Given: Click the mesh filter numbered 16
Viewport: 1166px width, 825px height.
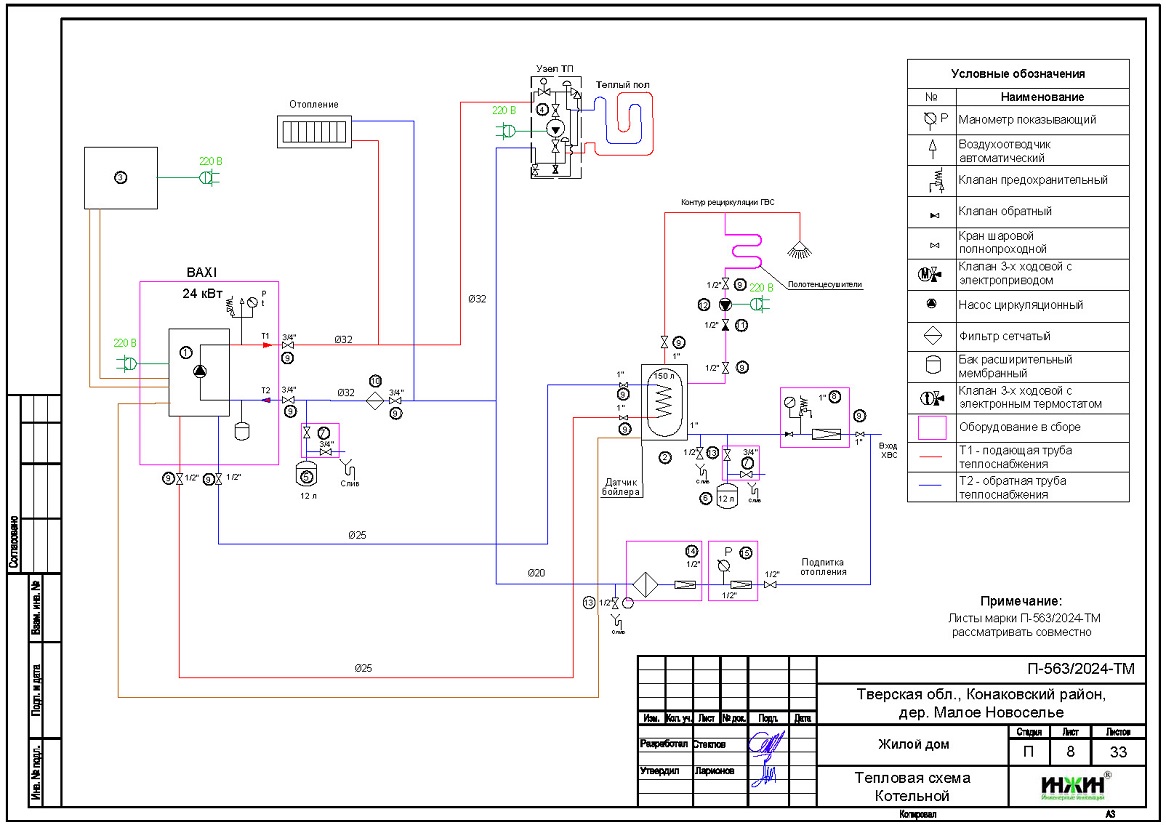Looking at the screenshot, I should click(375, 400).
